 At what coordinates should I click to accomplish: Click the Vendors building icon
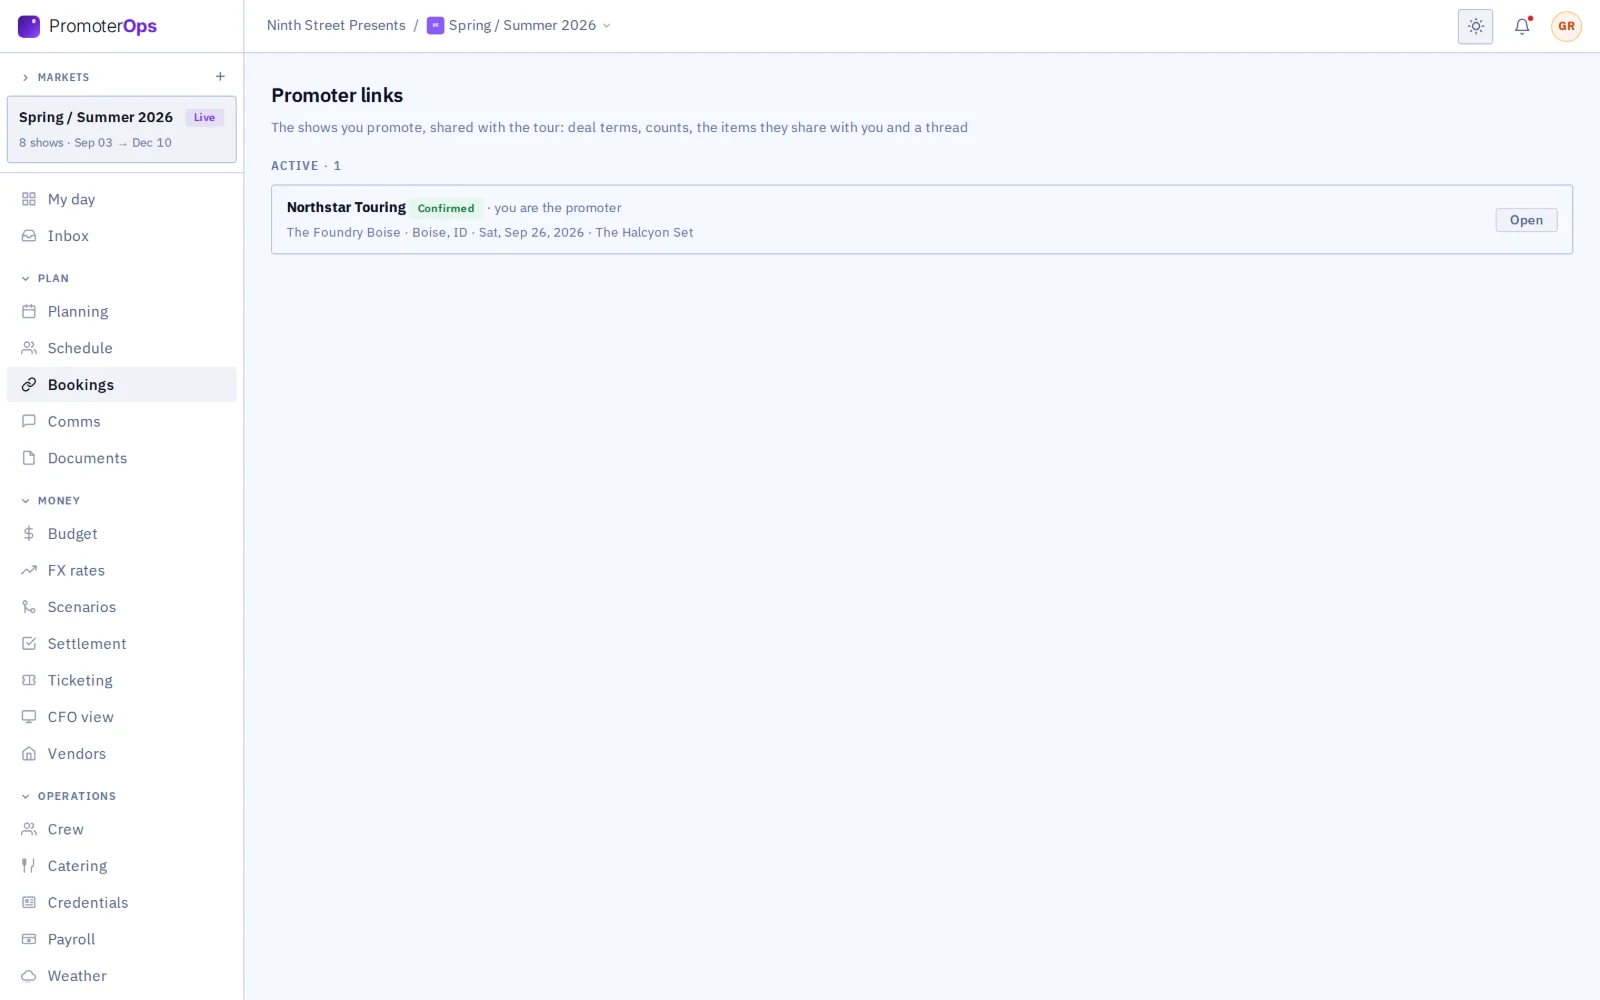click(29, 754)
